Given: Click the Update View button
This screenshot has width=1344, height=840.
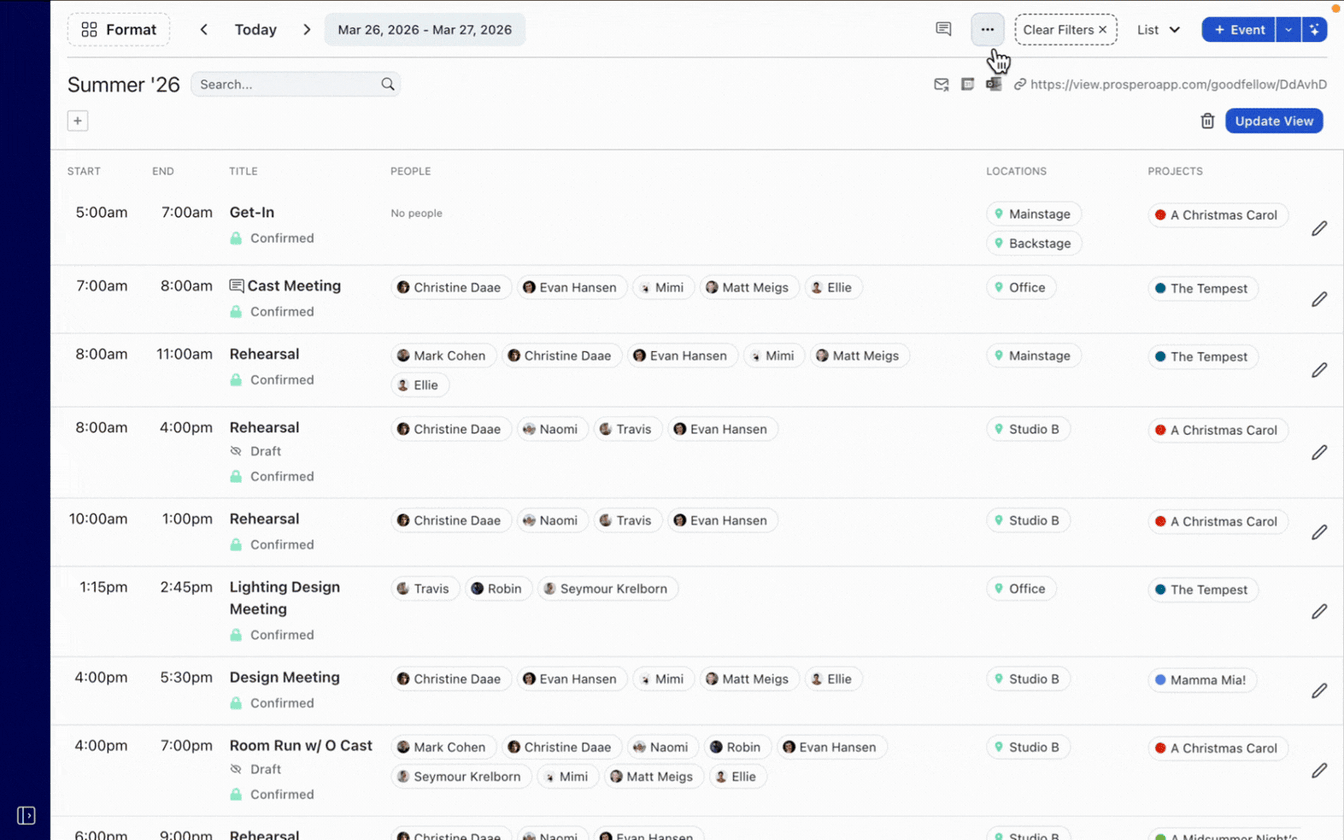Looking at the screenshot, I should coord(1274,121).
